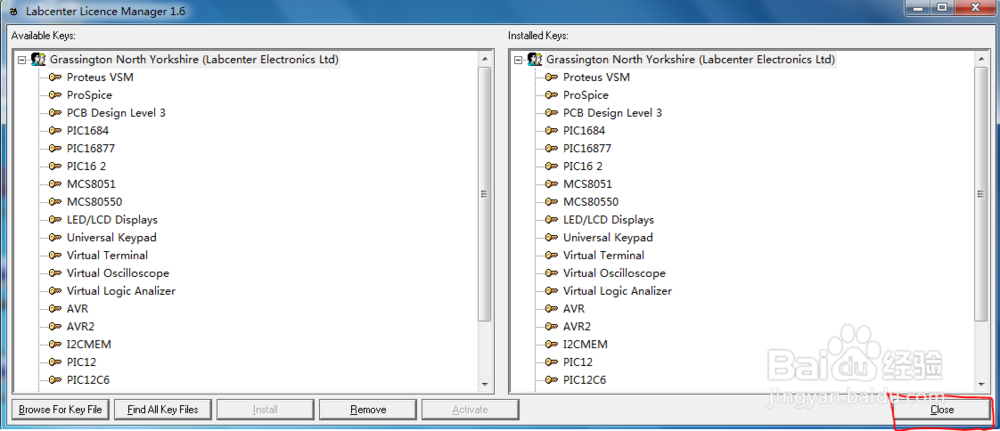Select PIC1684 text in Installed Keys
Image resolution: width=1000 pixels, height=431 pixels.
(584, 131)
